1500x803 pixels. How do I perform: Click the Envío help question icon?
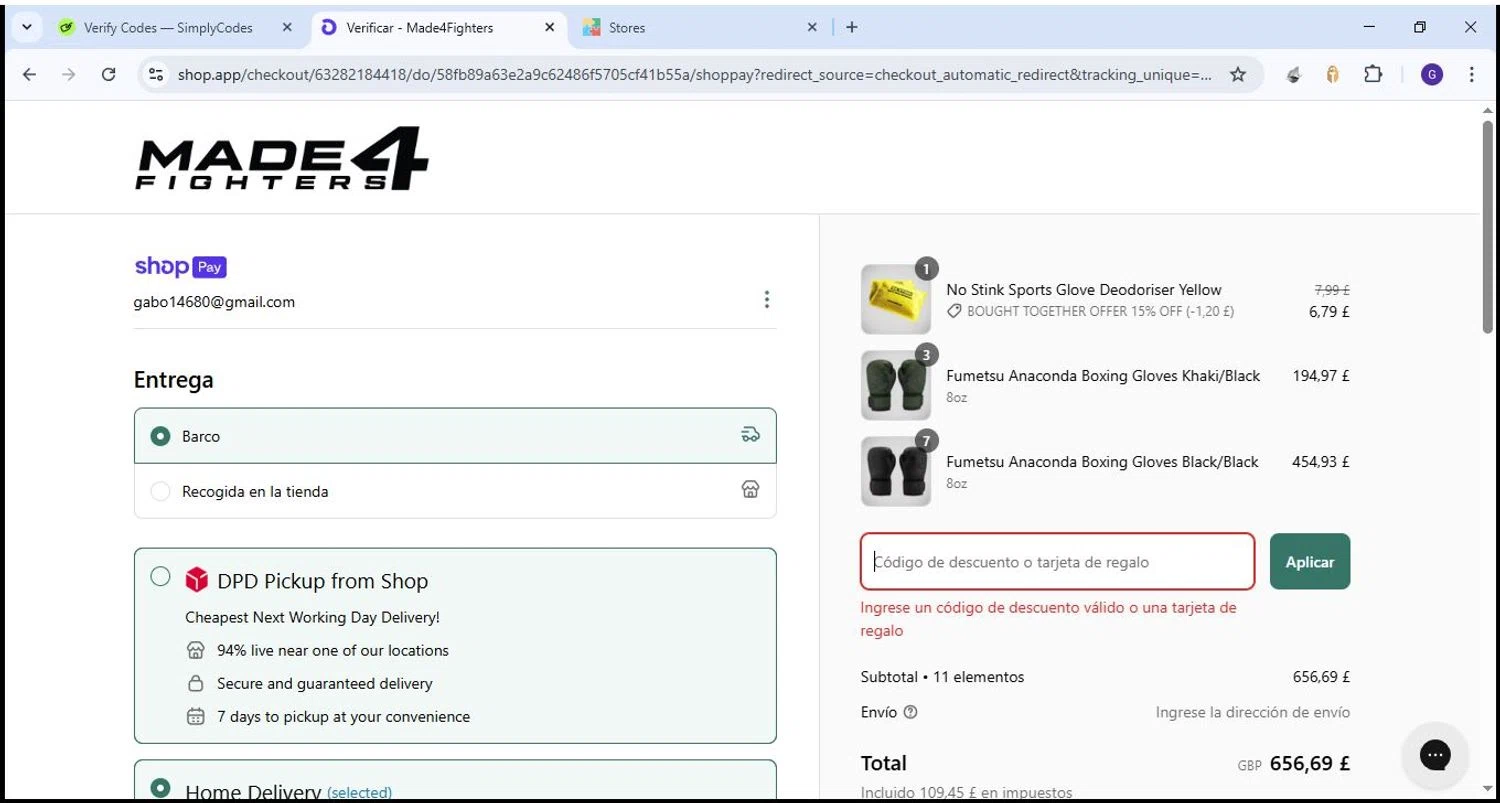[910, 713]
